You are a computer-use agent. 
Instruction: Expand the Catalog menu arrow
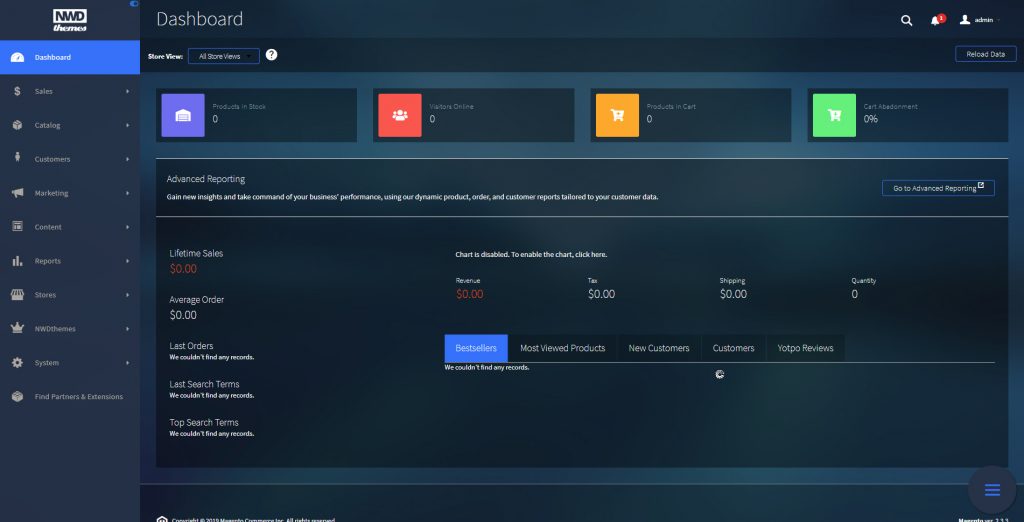127,125
